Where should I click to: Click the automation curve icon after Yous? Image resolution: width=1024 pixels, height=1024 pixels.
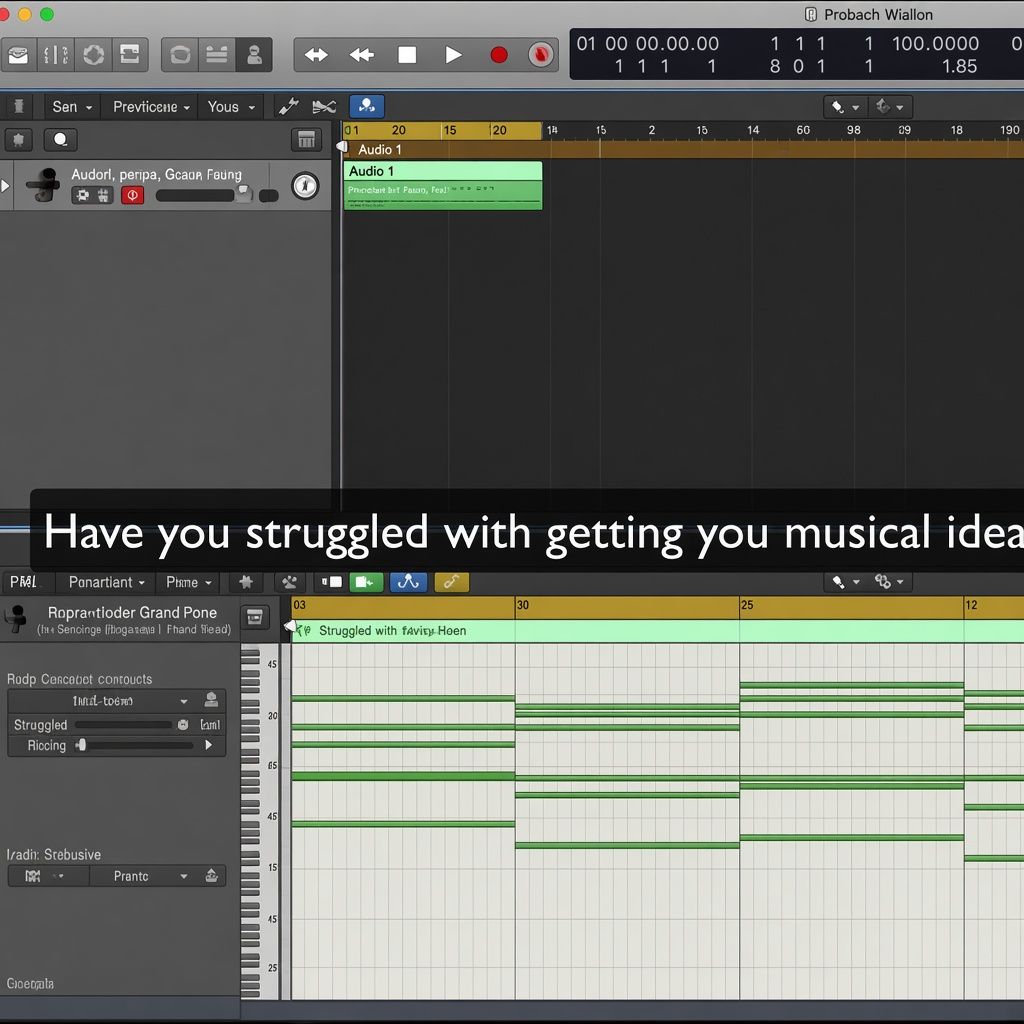(x=288, y=106)
